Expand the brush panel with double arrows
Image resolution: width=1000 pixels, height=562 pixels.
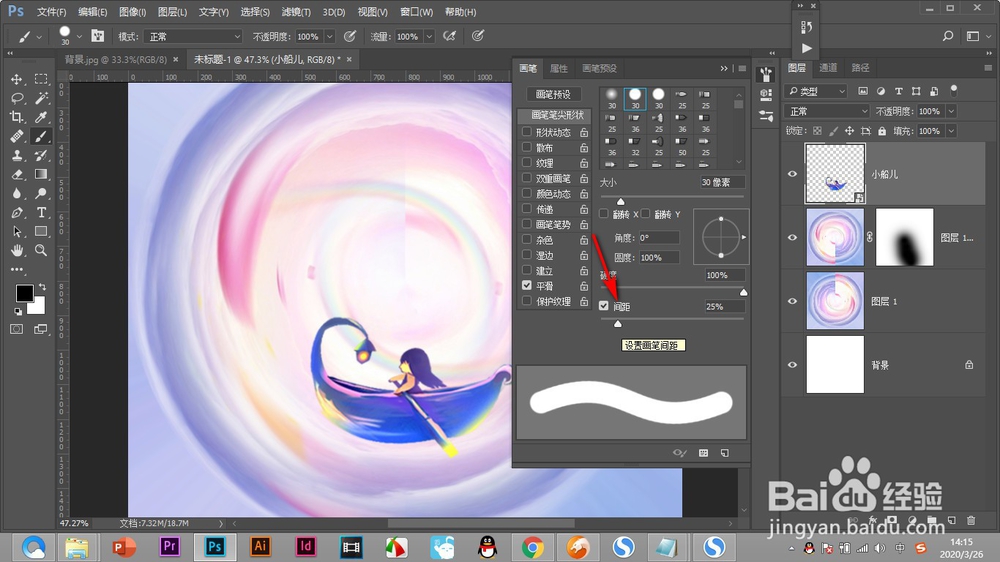pos(724,68)
